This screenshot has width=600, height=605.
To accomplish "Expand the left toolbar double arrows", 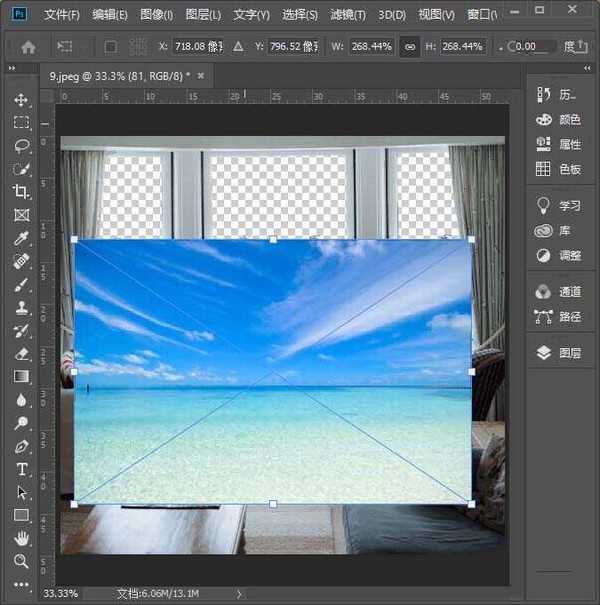I will pyautogui.click(x=12, y=69).
